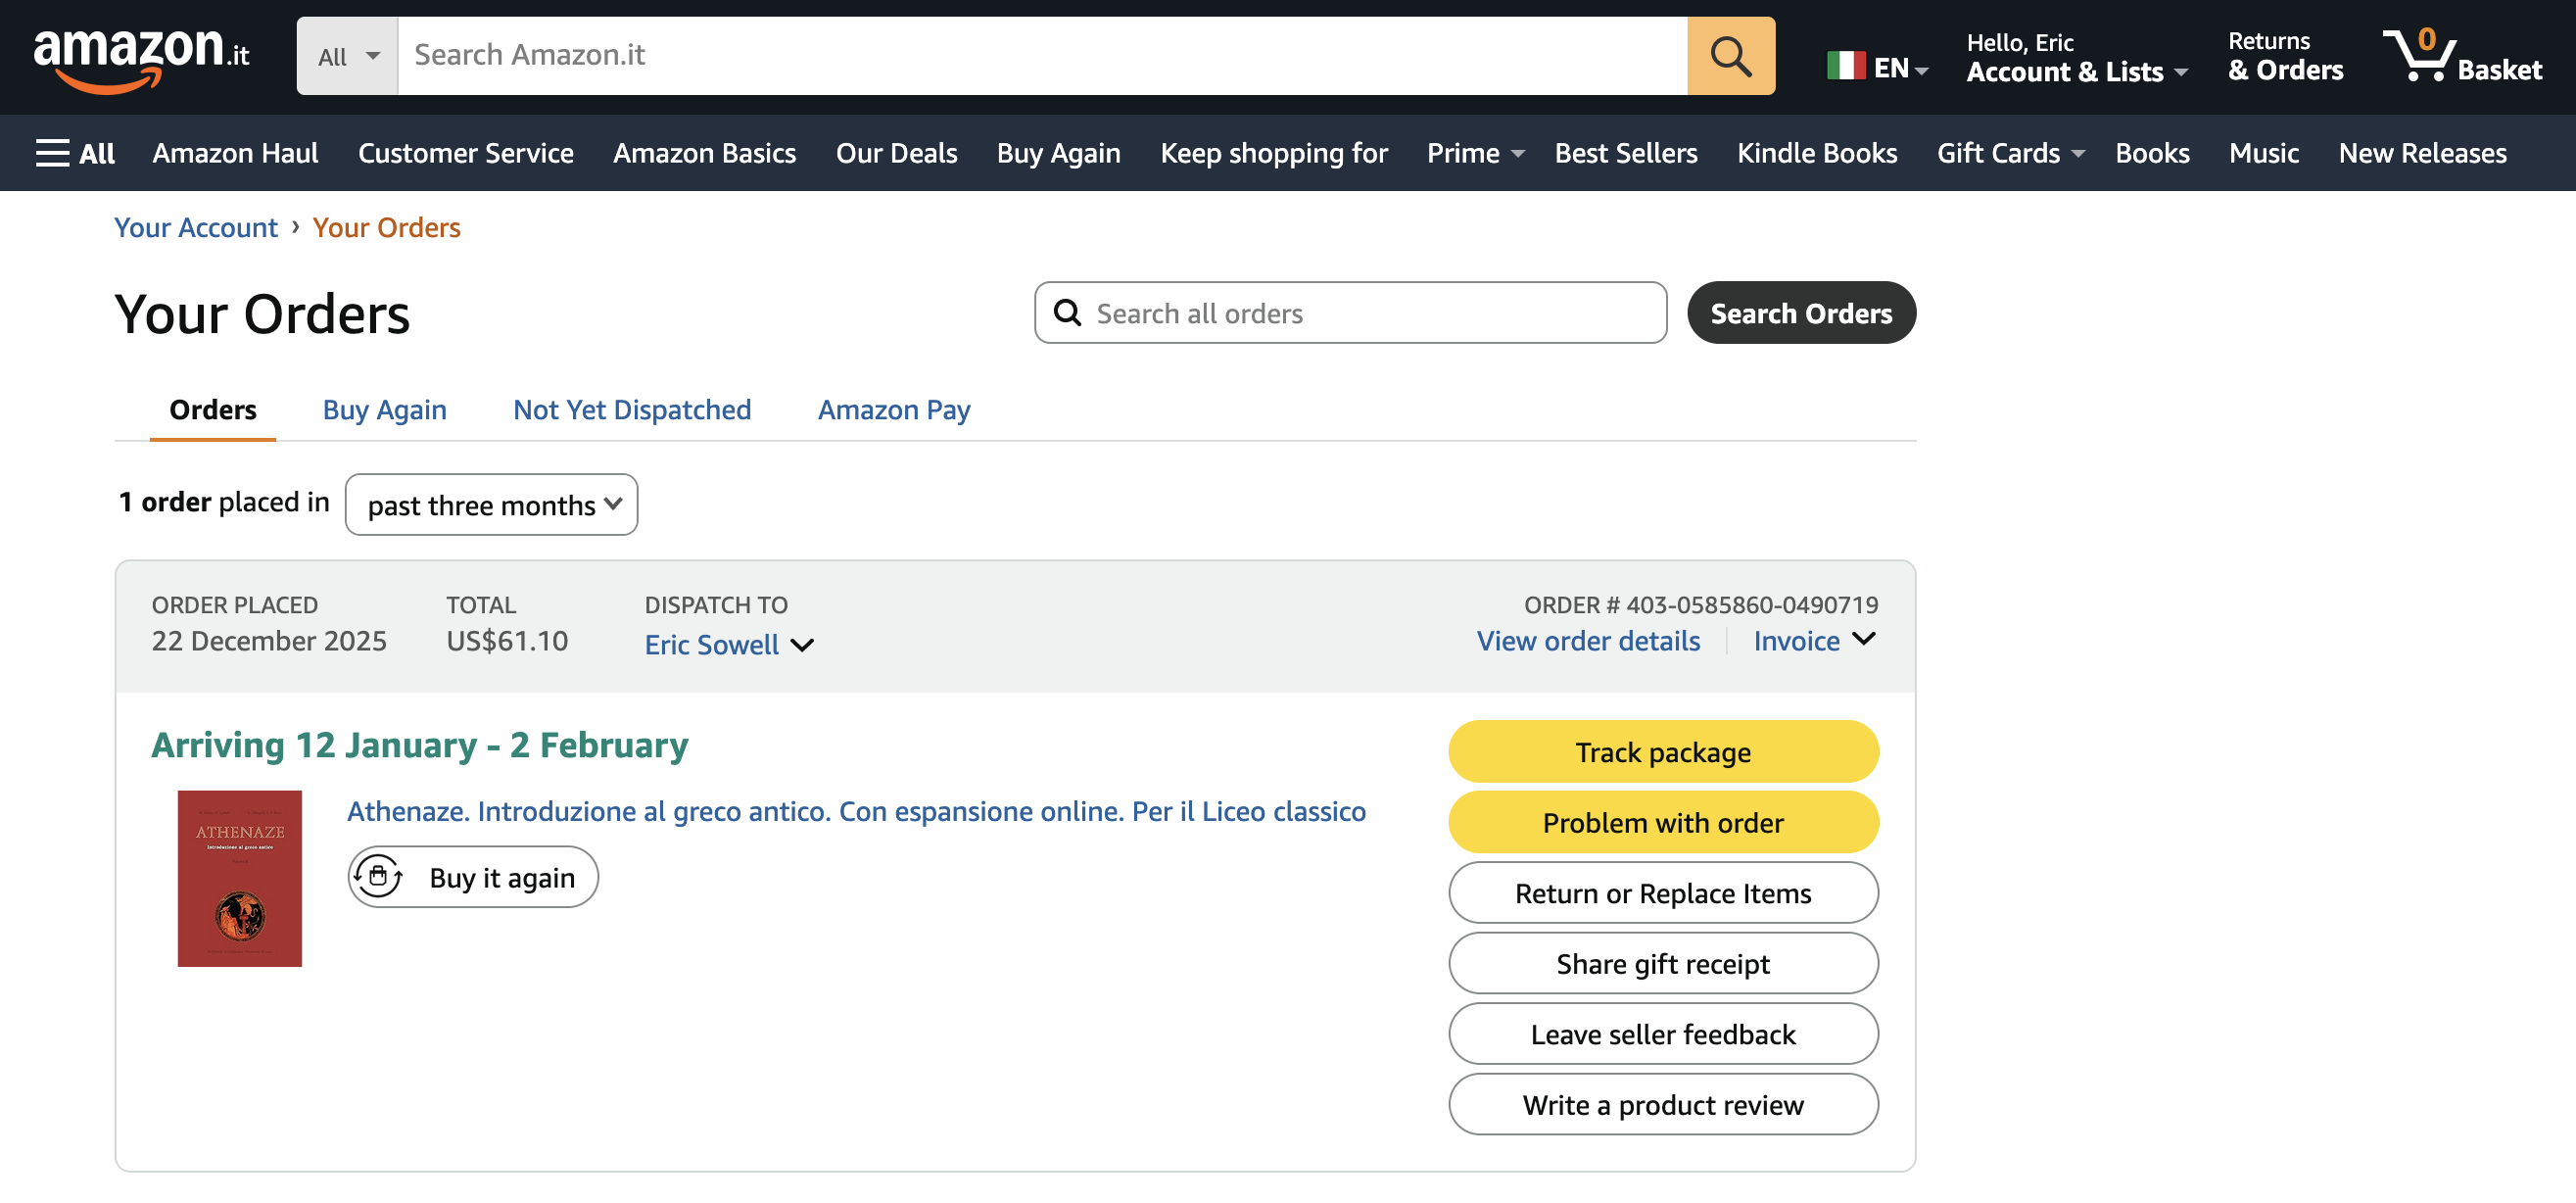Open Customer Service in navigation

pos(466,153)
